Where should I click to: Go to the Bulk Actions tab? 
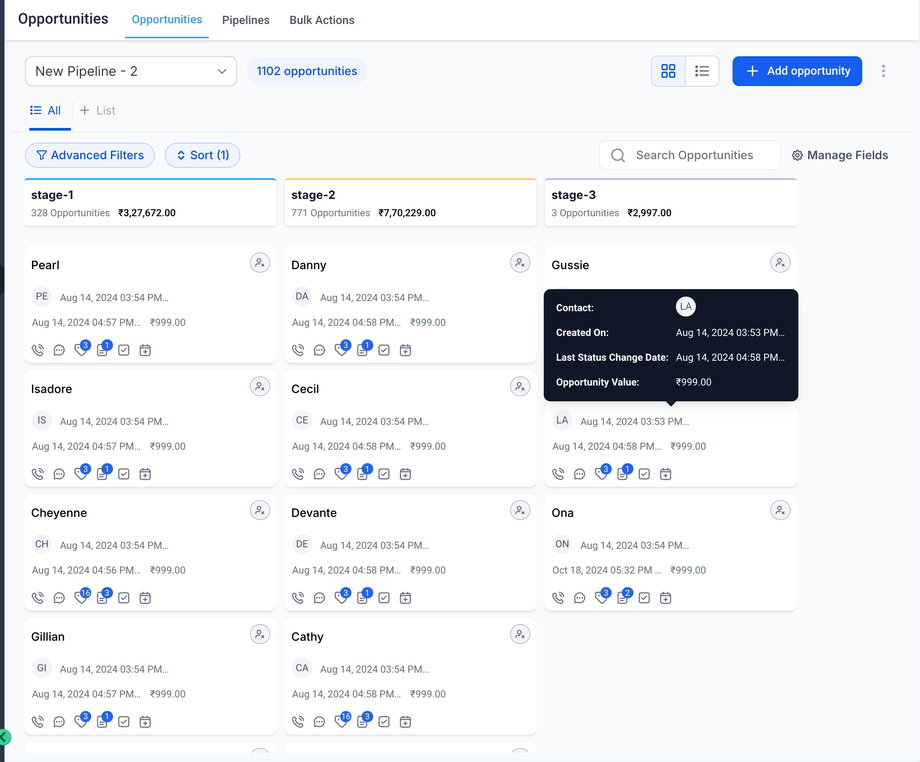coord(321,20)
